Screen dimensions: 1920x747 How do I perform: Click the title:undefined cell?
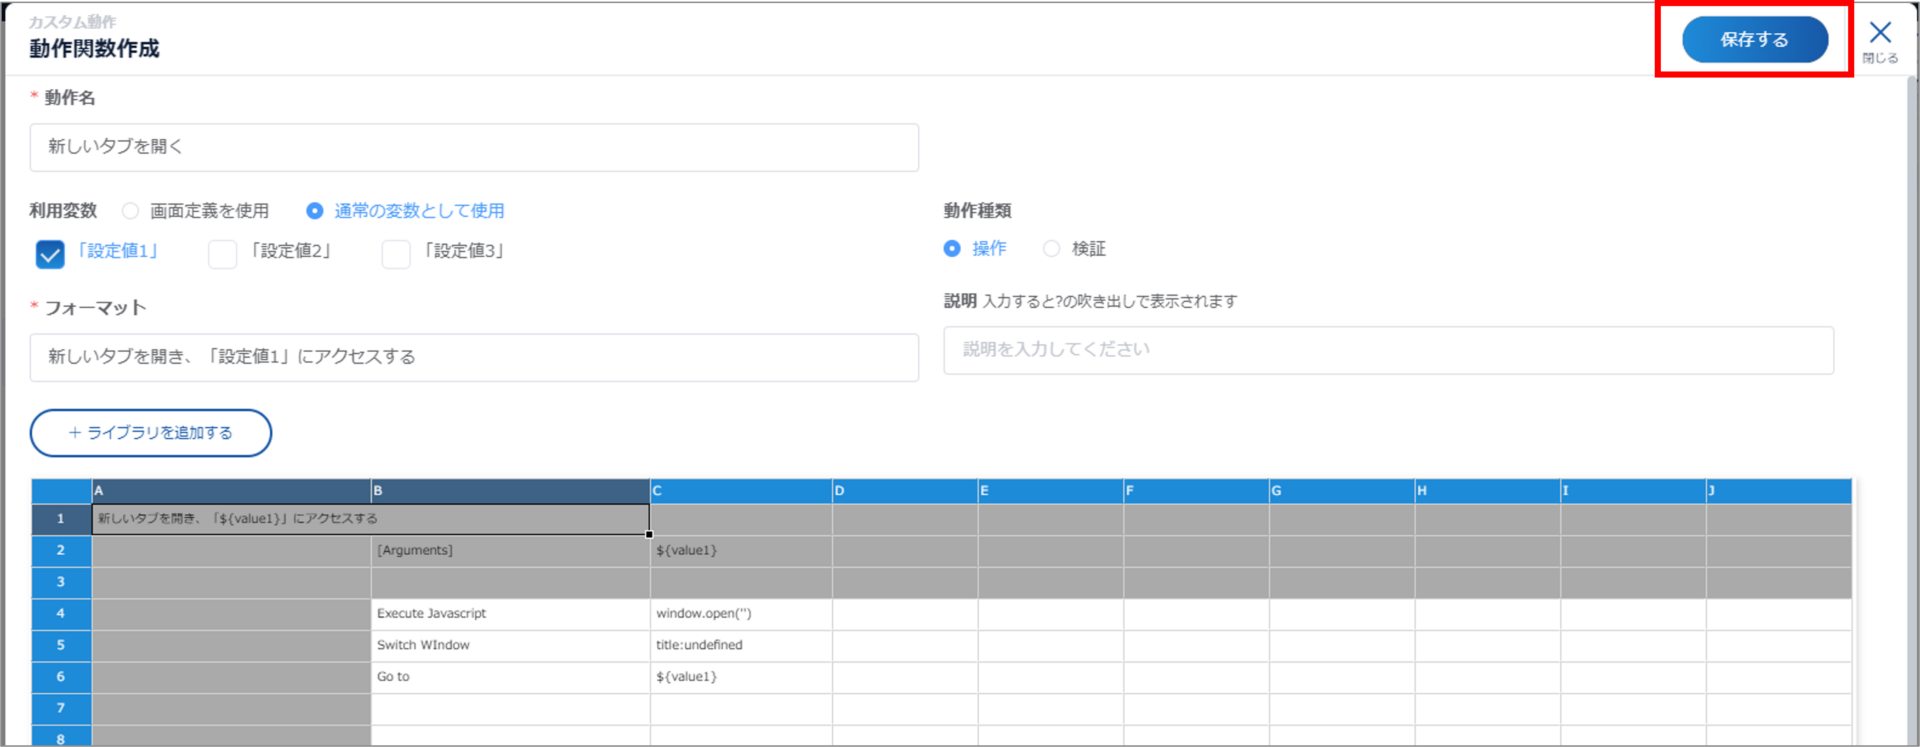coord(740,645)
